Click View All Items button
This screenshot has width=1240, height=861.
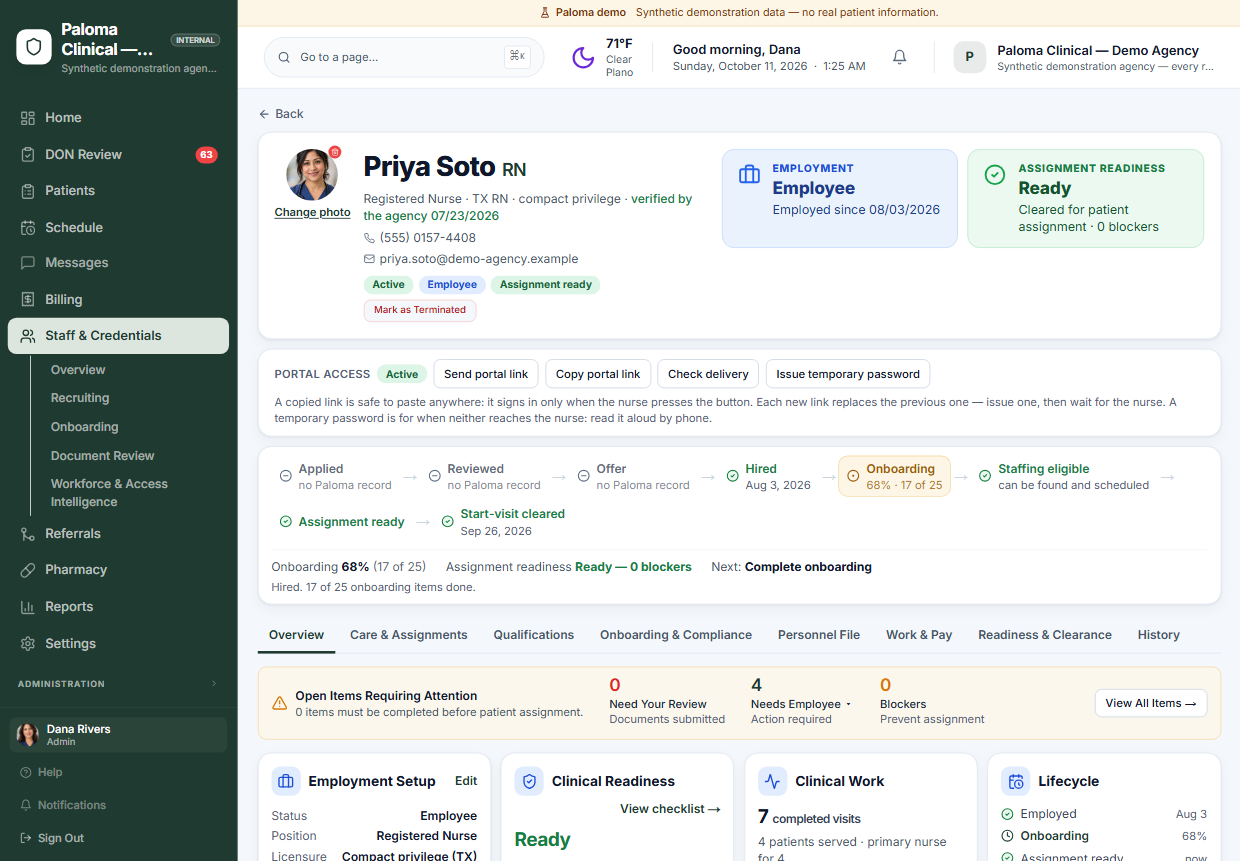(1151, 703)
